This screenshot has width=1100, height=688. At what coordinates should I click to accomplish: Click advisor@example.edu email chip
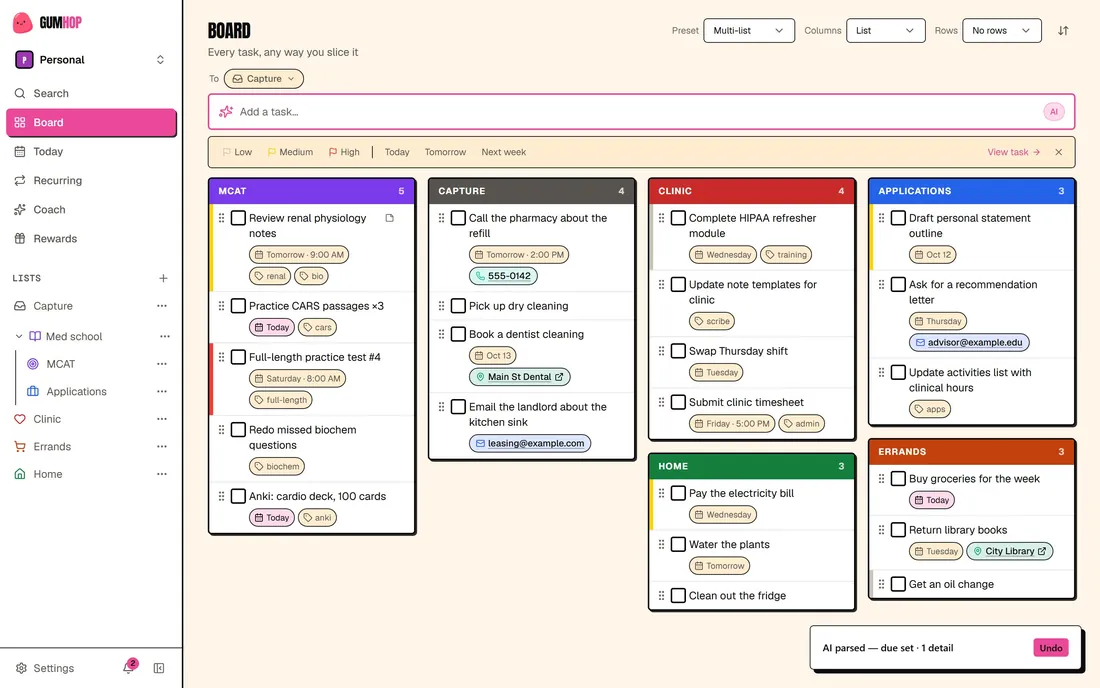(x=969, y=342)
